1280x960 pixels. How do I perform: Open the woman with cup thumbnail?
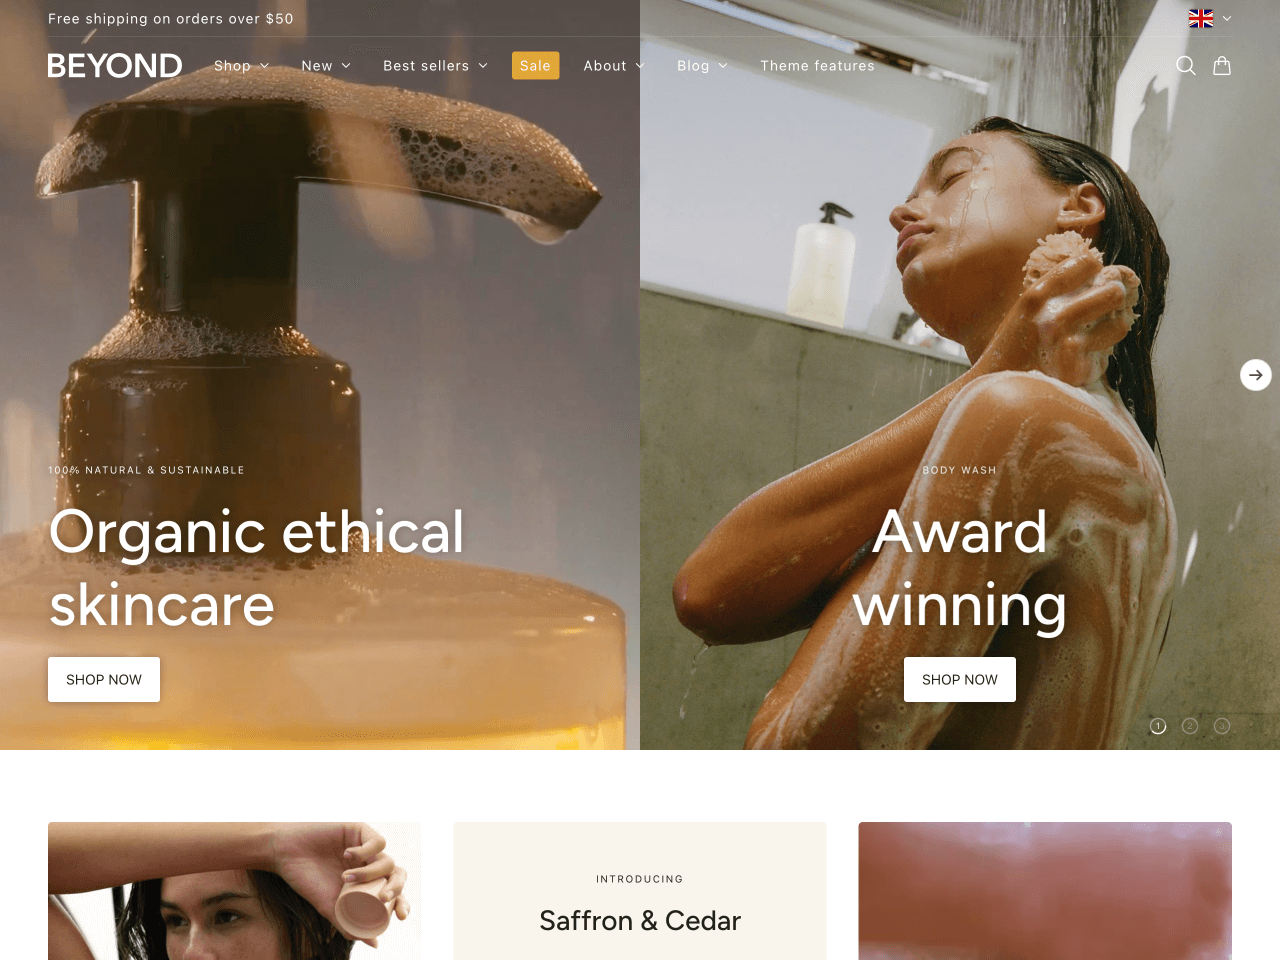pyautogui.click(x=235, y=891)
